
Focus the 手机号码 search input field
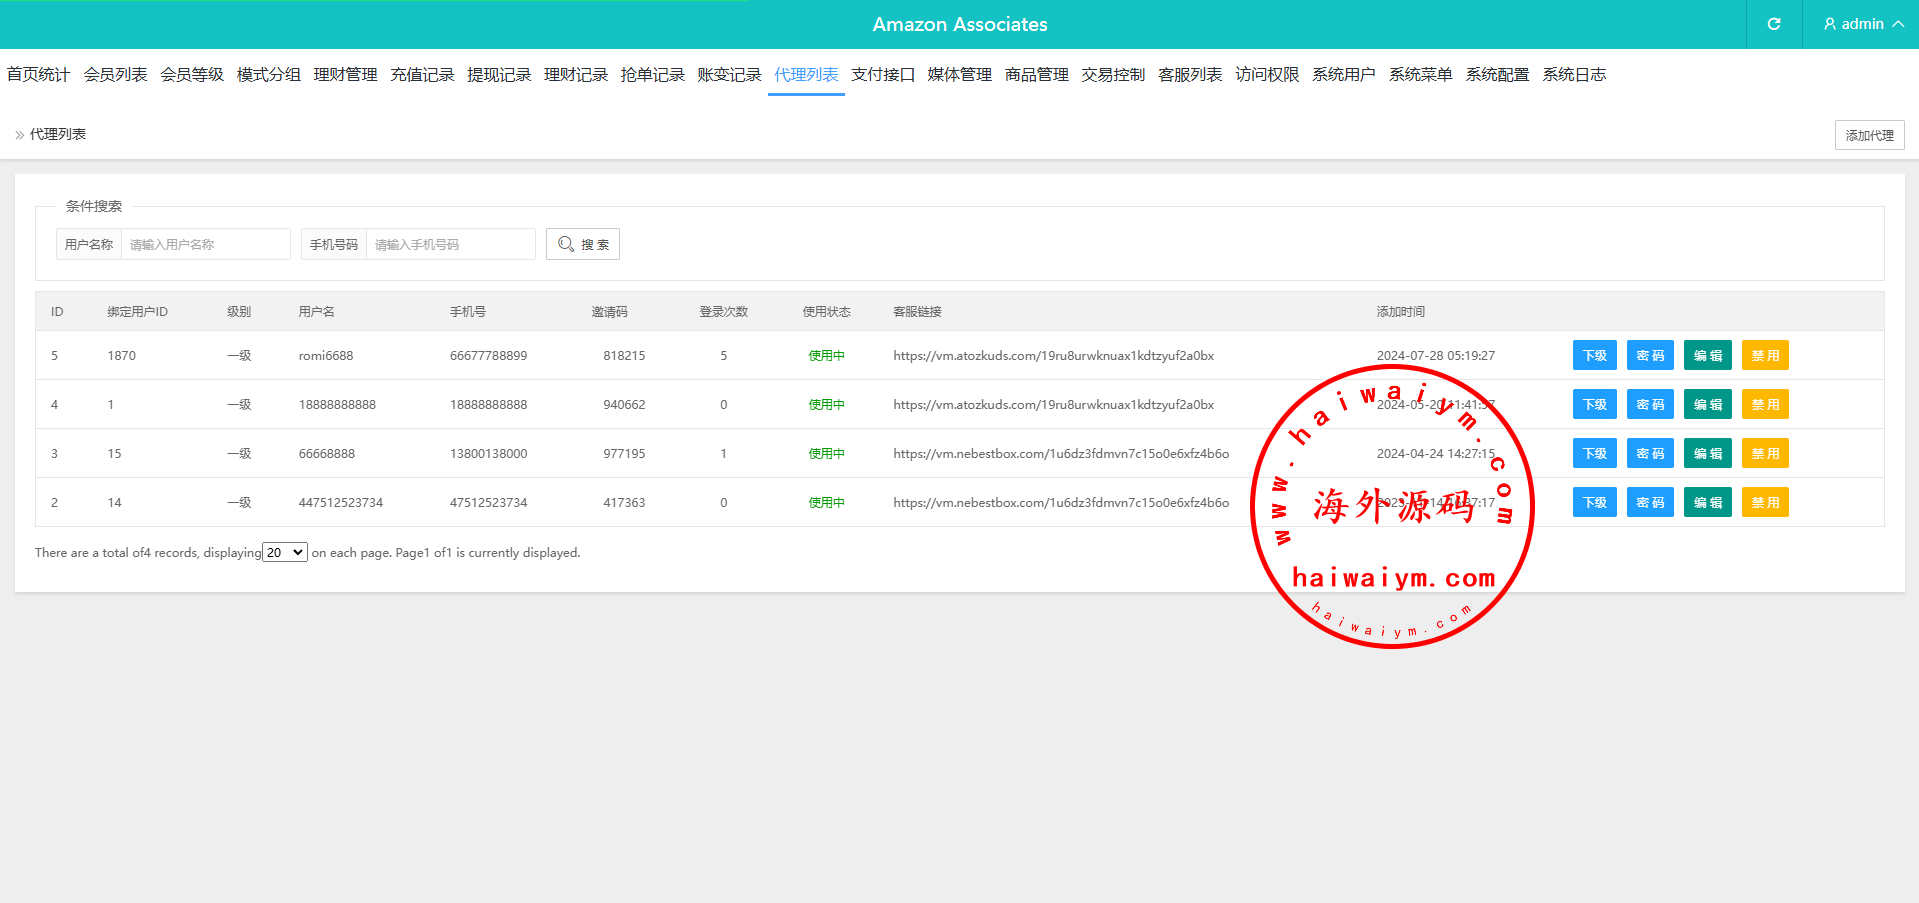click(x=450, y=244)
